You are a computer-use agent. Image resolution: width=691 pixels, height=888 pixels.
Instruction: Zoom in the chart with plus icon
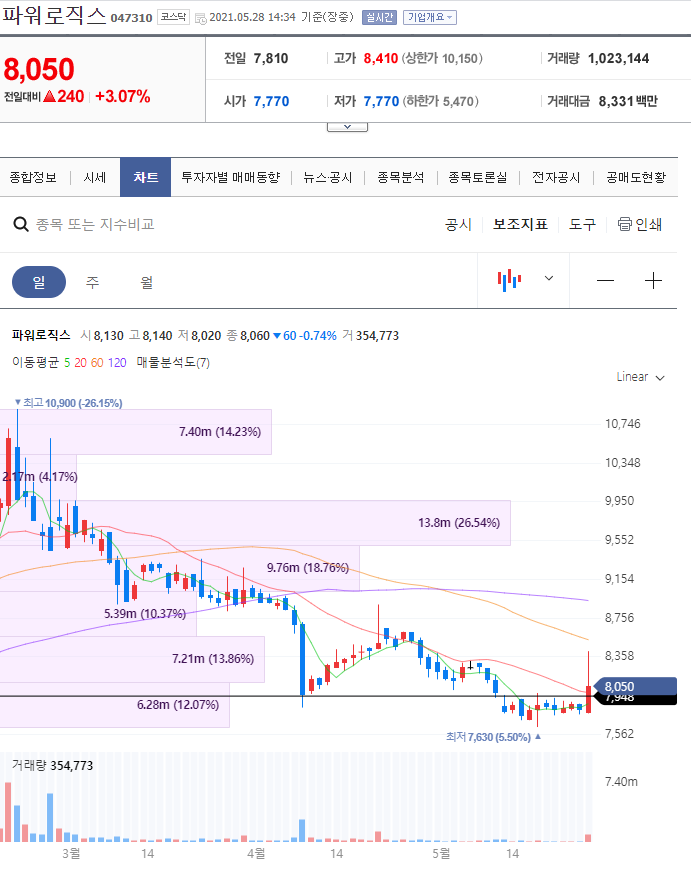click(x=654, y=281)
